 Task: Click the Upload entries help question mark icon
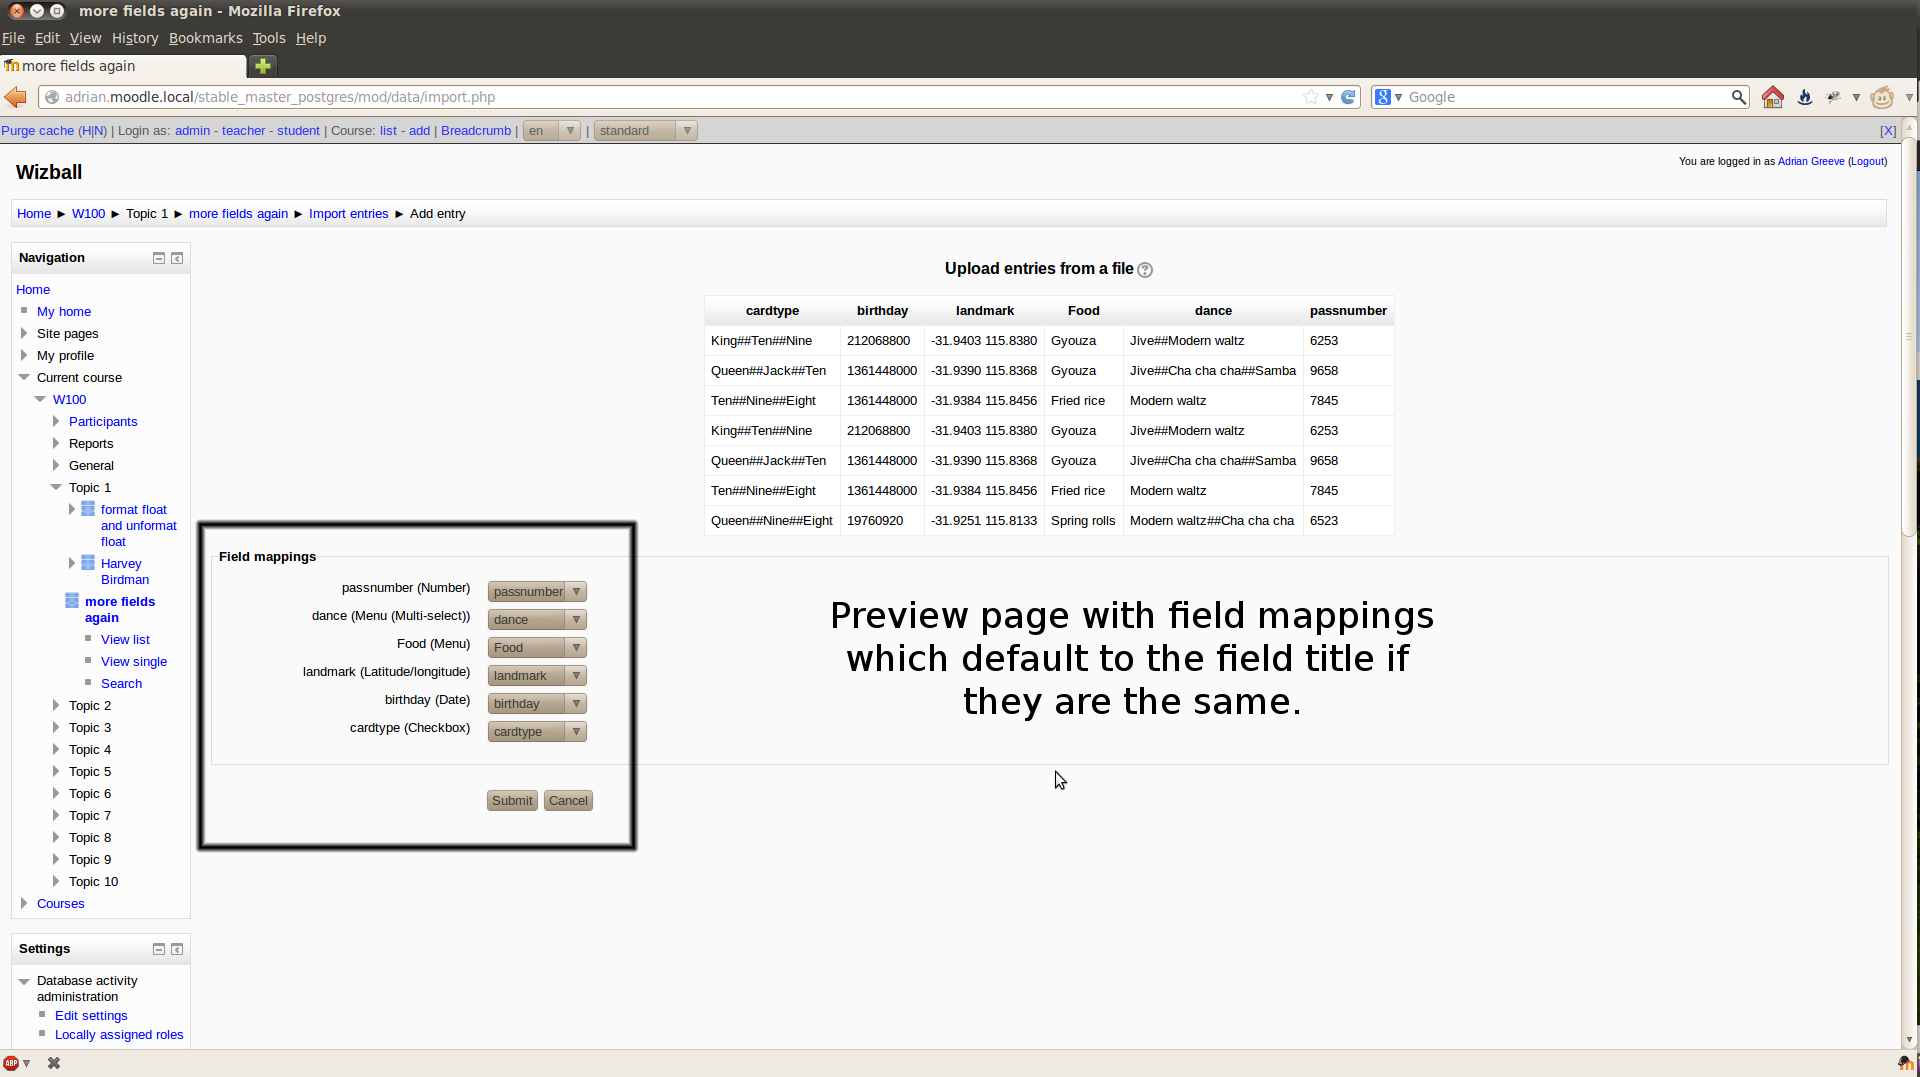click(x=1145, y=270)
